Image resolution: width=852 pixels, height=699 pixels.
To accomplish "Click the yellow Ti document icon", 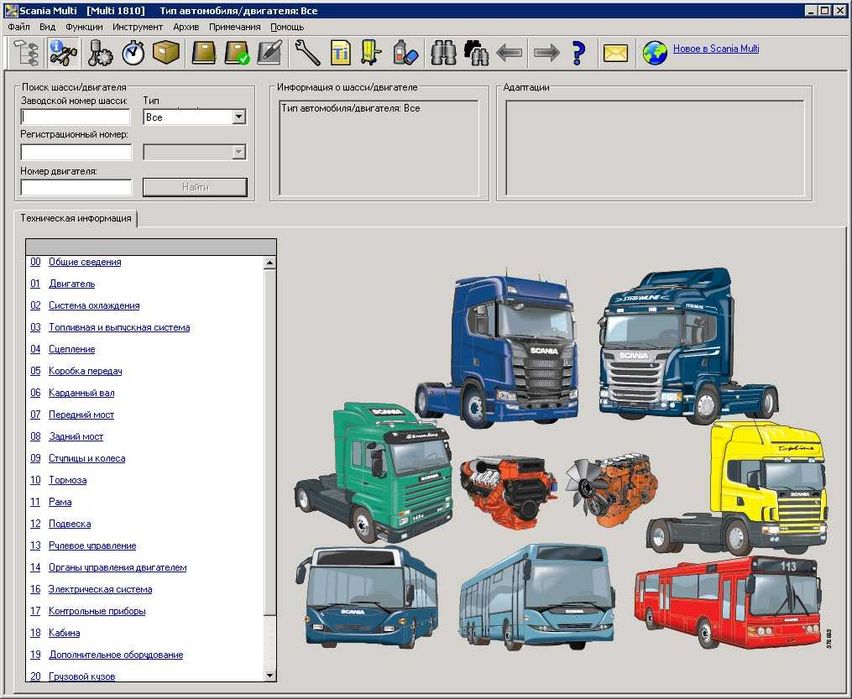I will (341, 52).
